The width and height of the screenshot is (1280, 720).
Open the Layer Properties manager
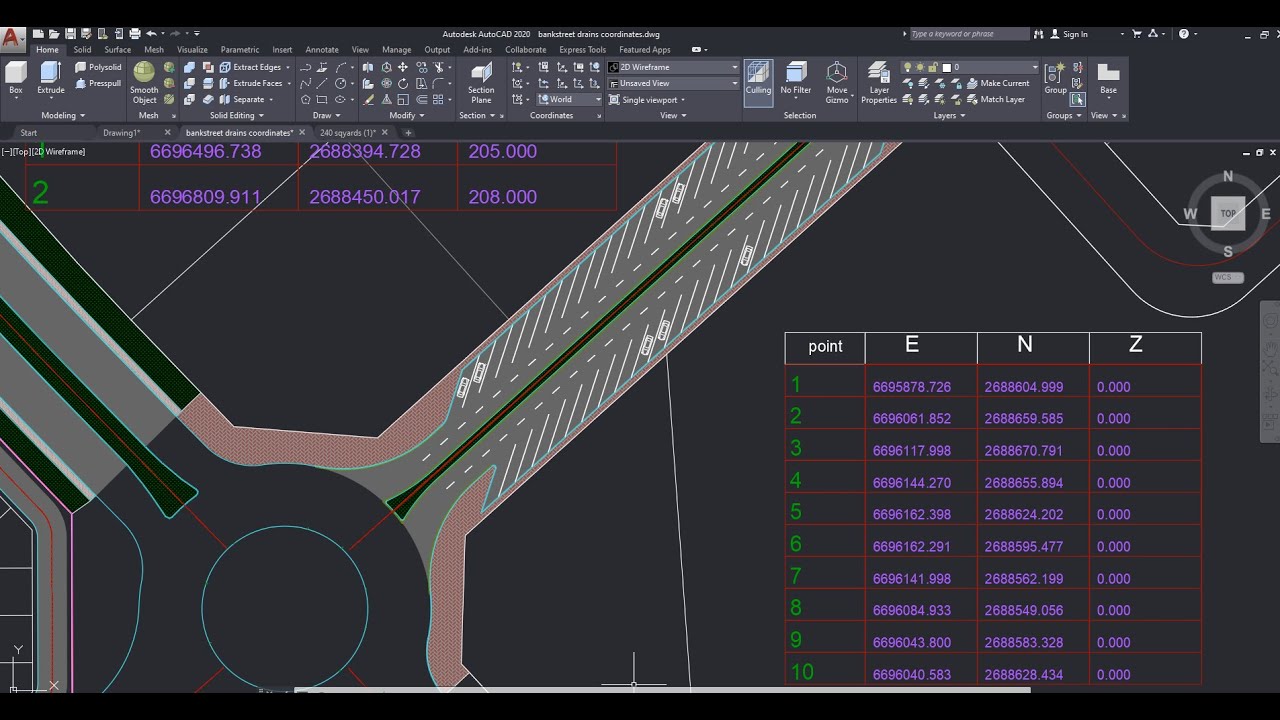(x=878, y=84)
